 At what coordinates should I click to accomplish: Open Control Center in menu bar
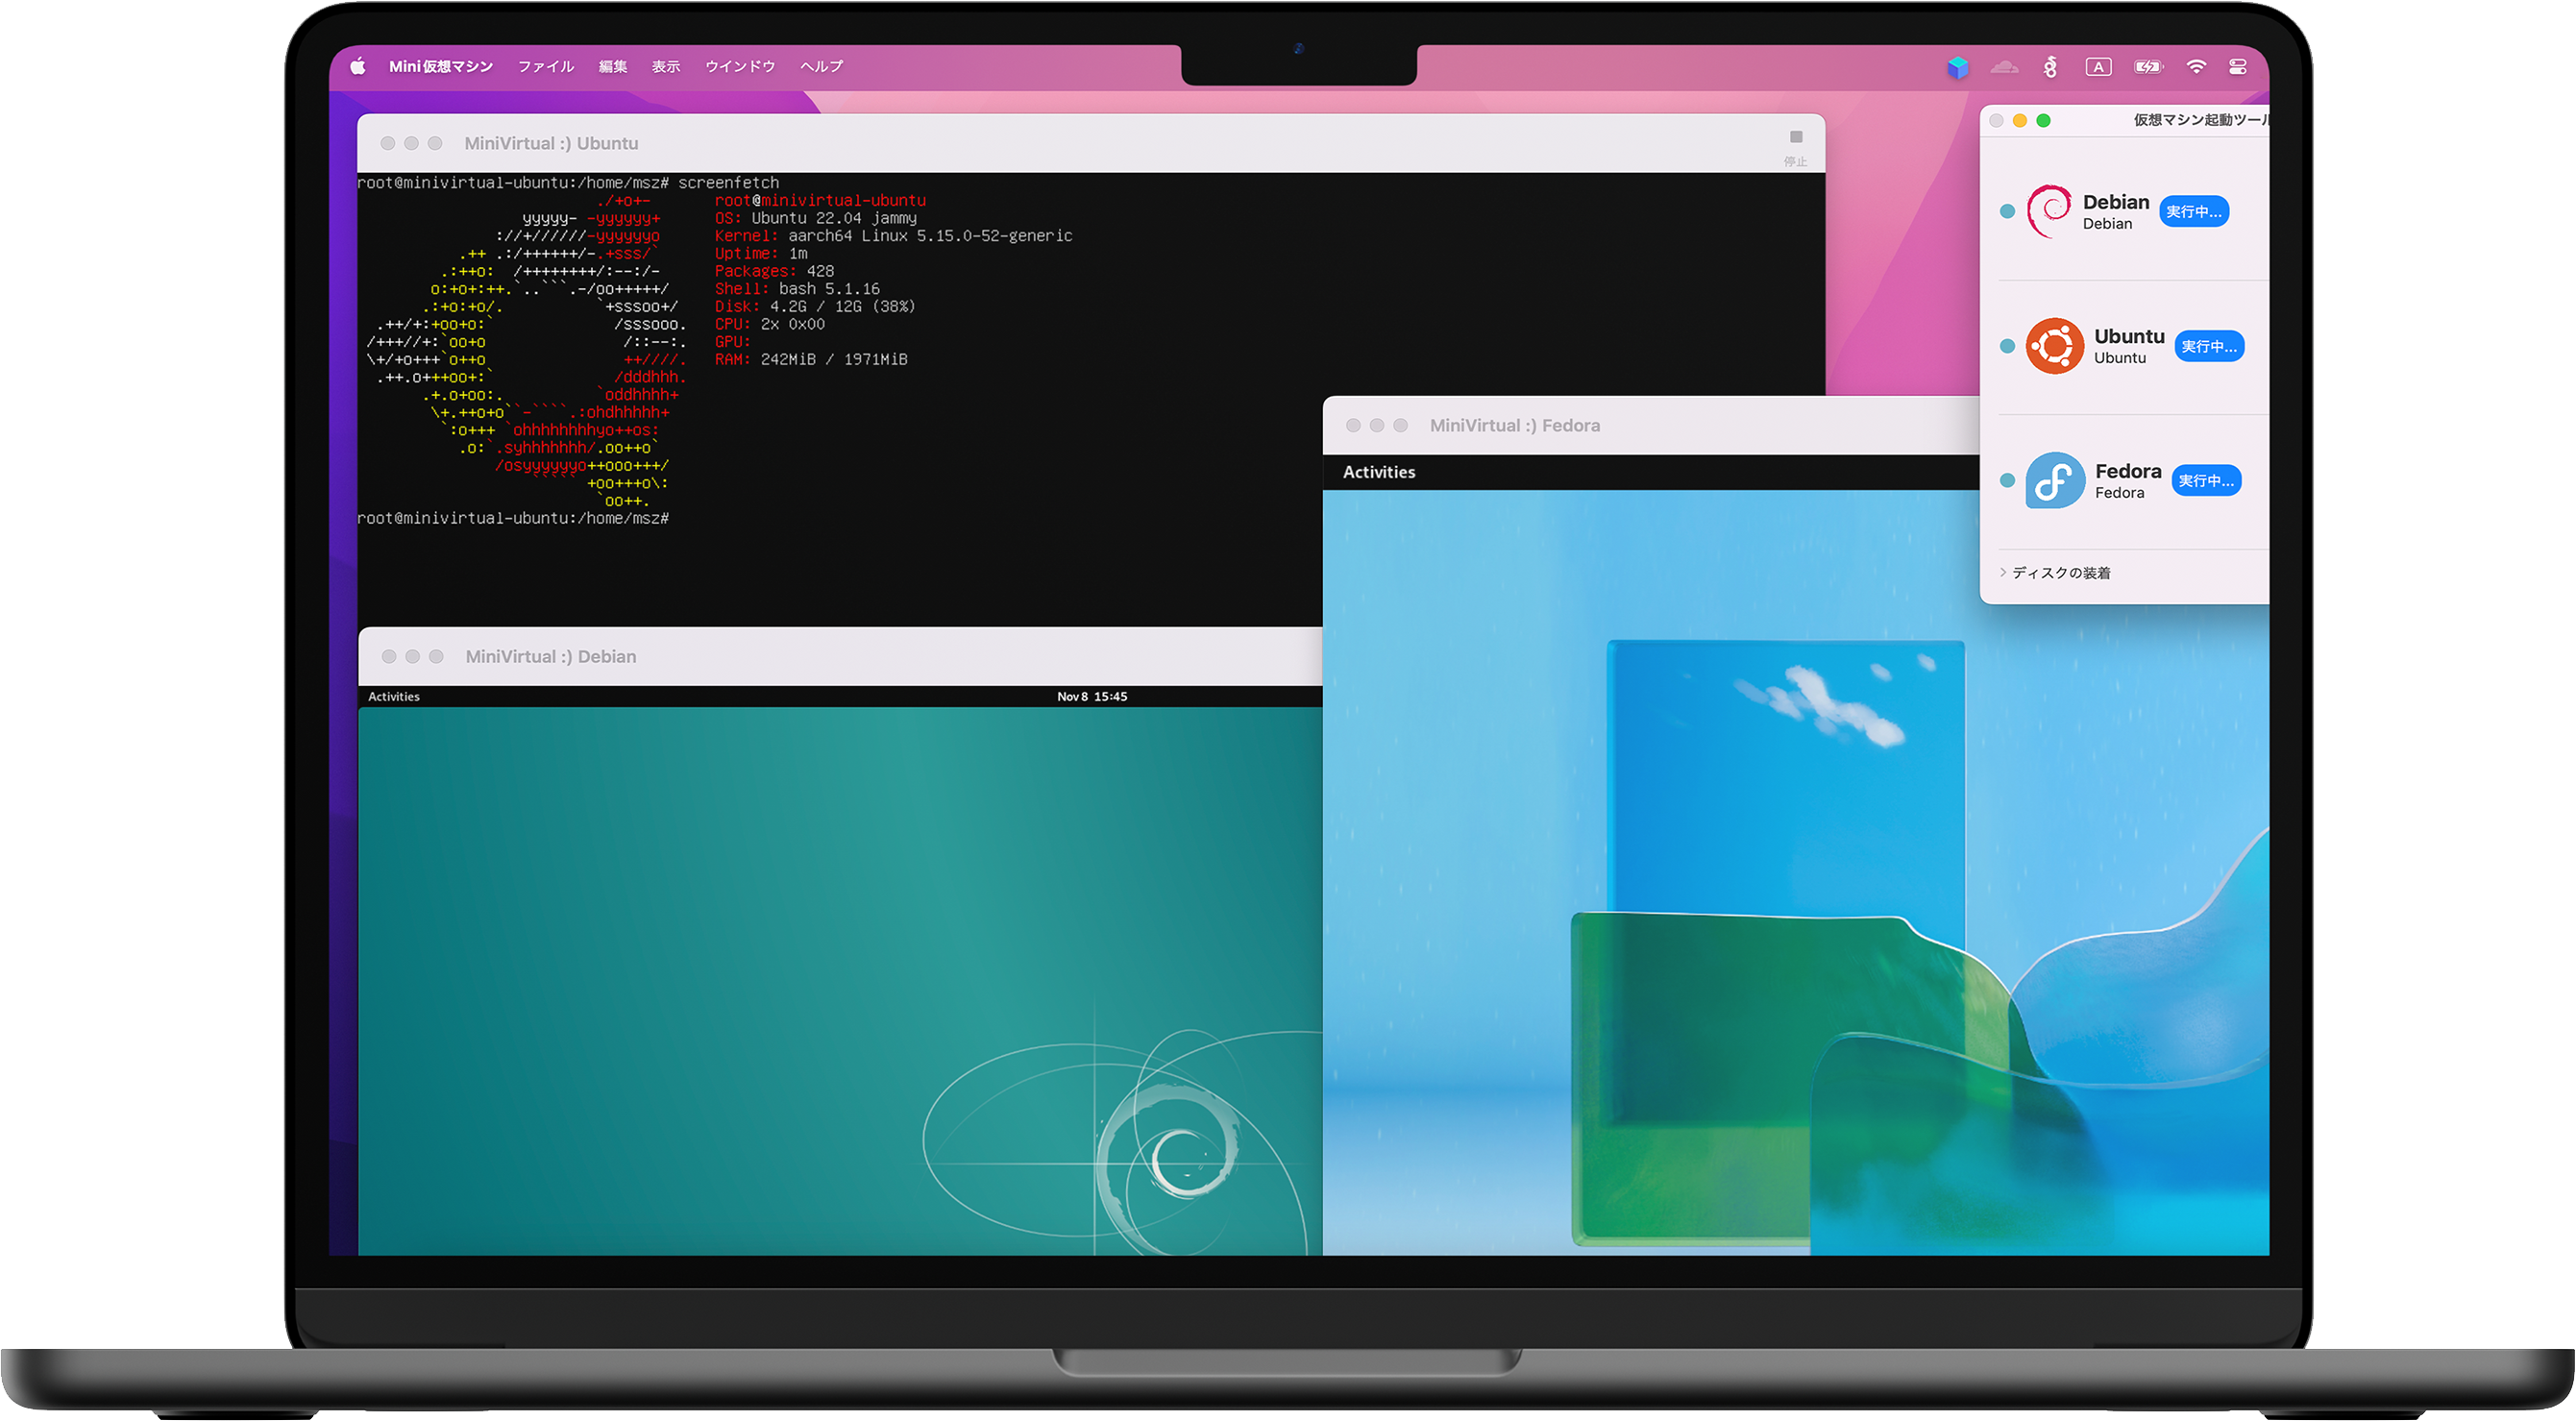click(x=2238, y=67)
